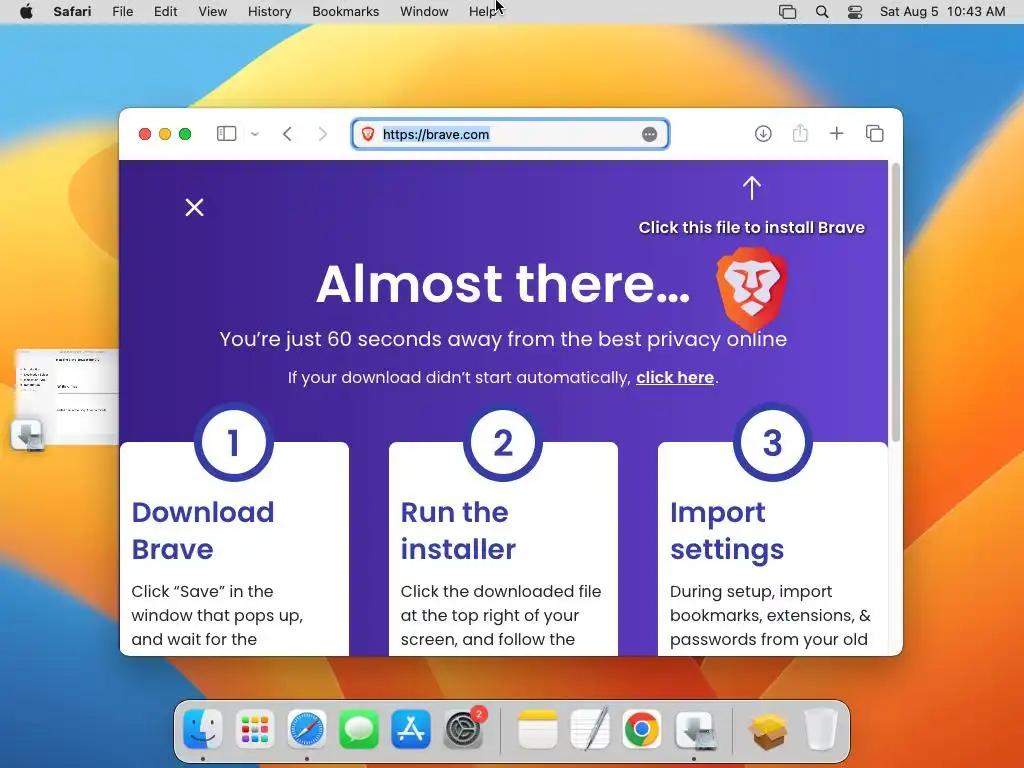Image resolution: width=1024 pixels, height=768 pixels.
Task: Open the Share sheet
Action: 800,134
